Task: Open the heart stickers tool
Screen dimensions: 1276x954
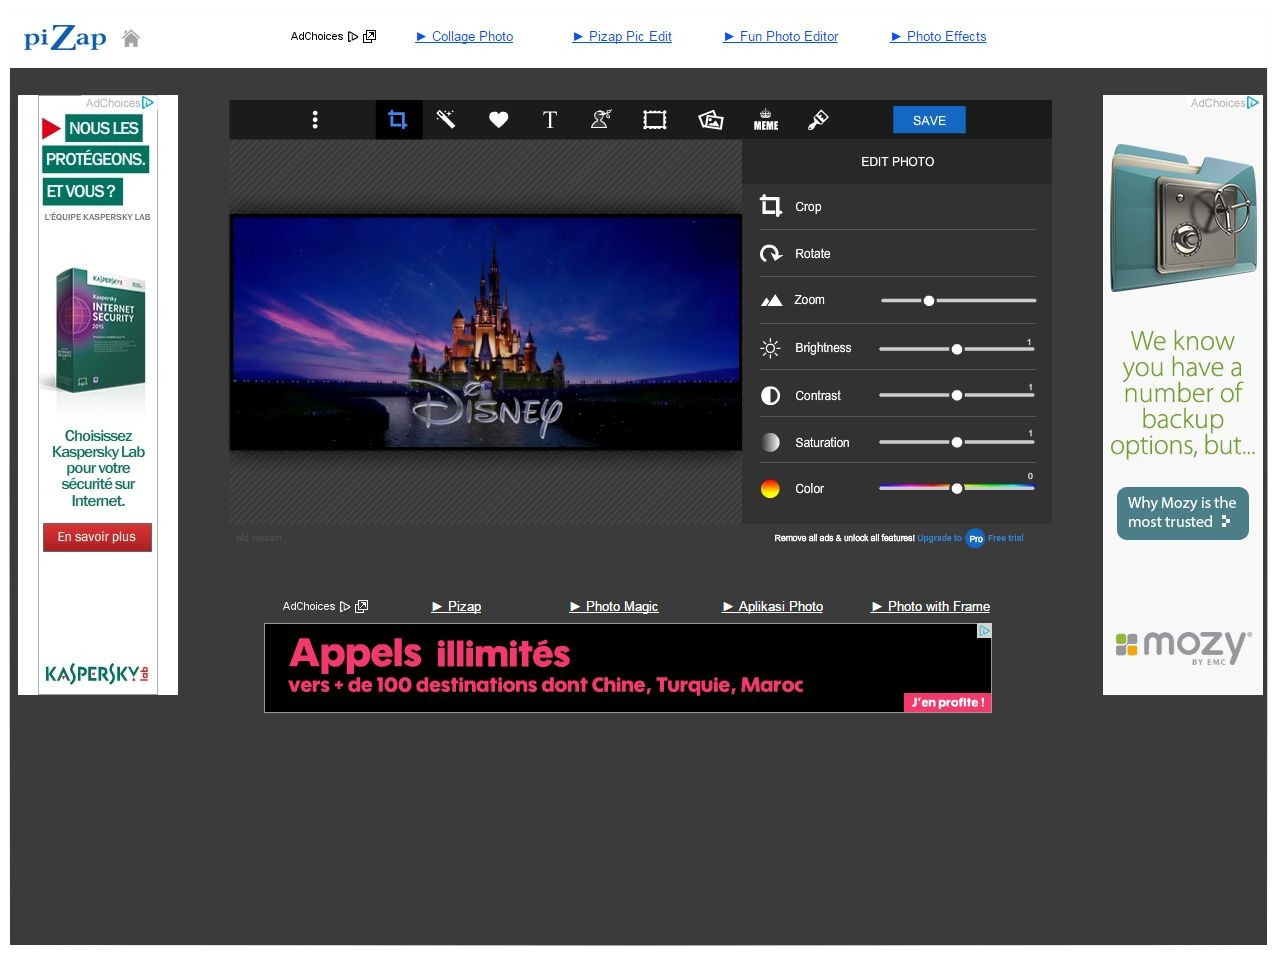Action: tap(498, 120)
